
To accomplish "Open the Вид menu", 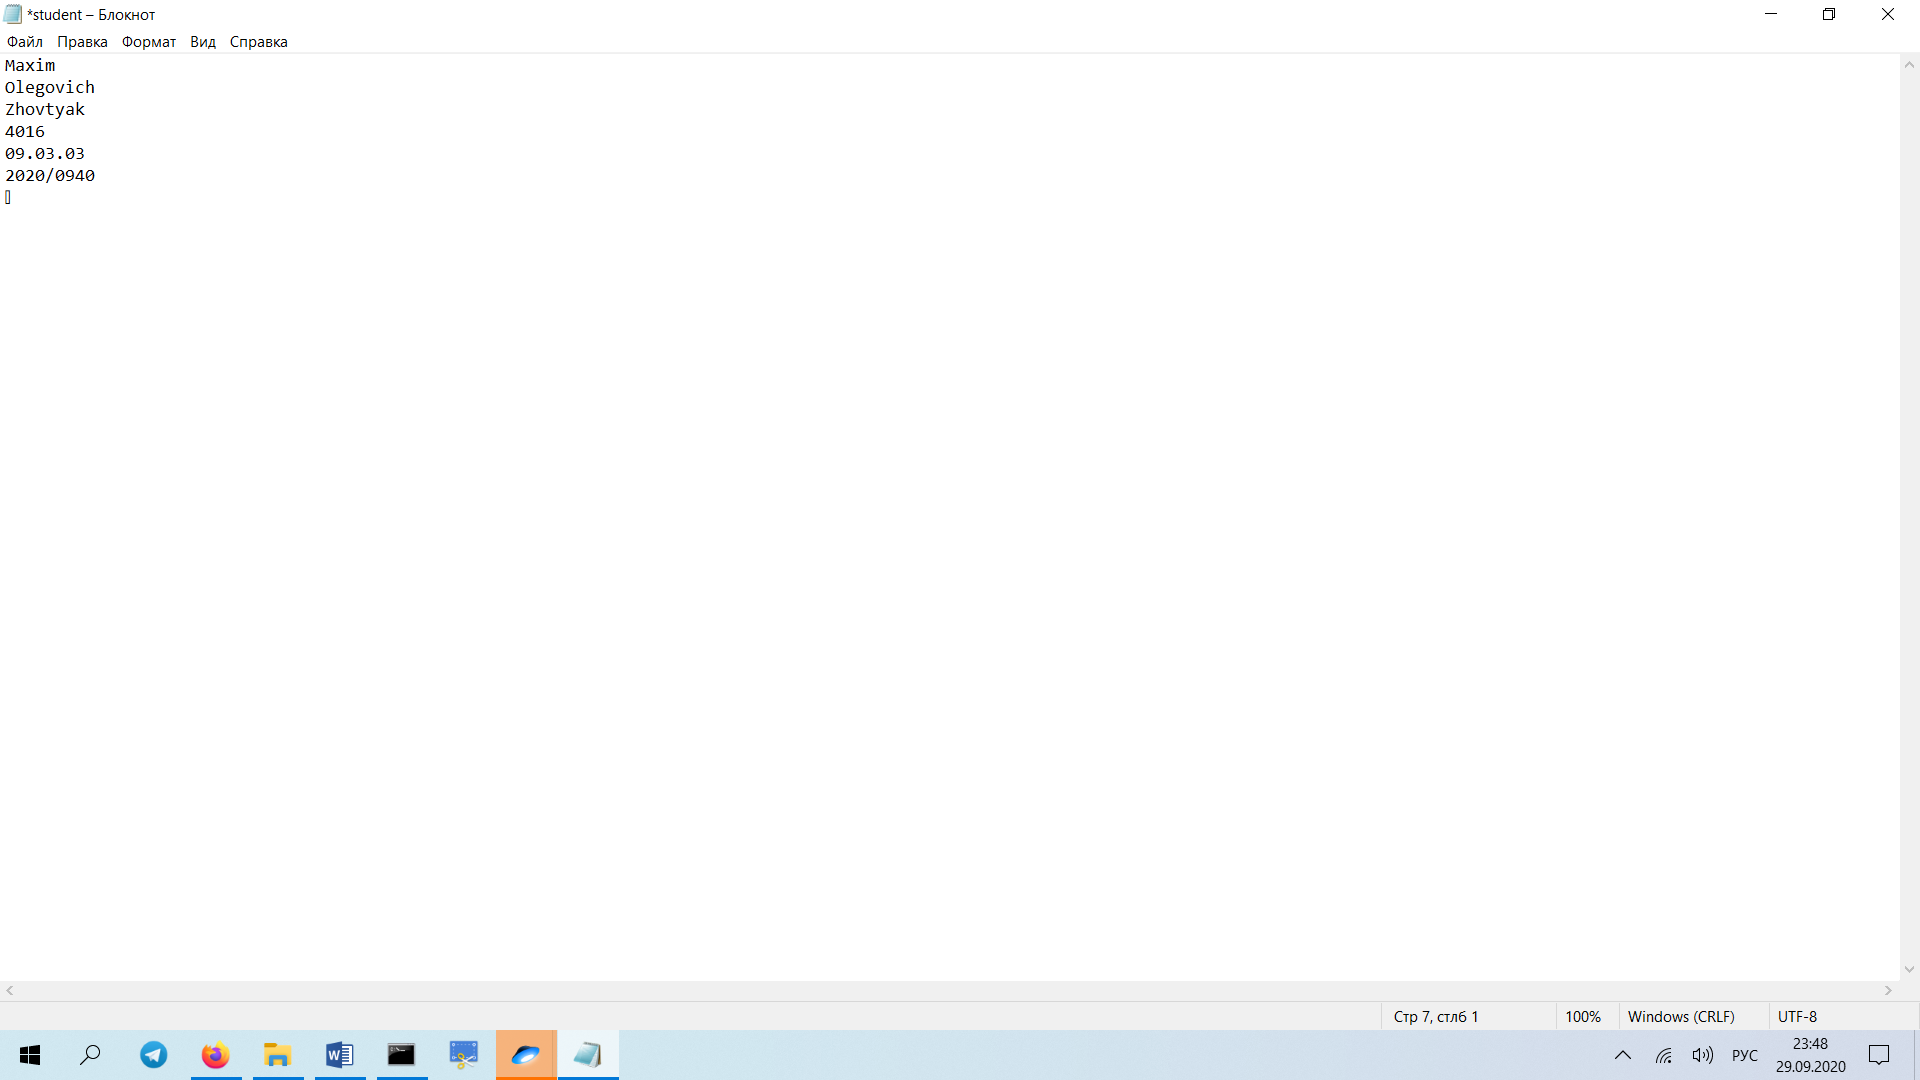I will click(203, 42).
